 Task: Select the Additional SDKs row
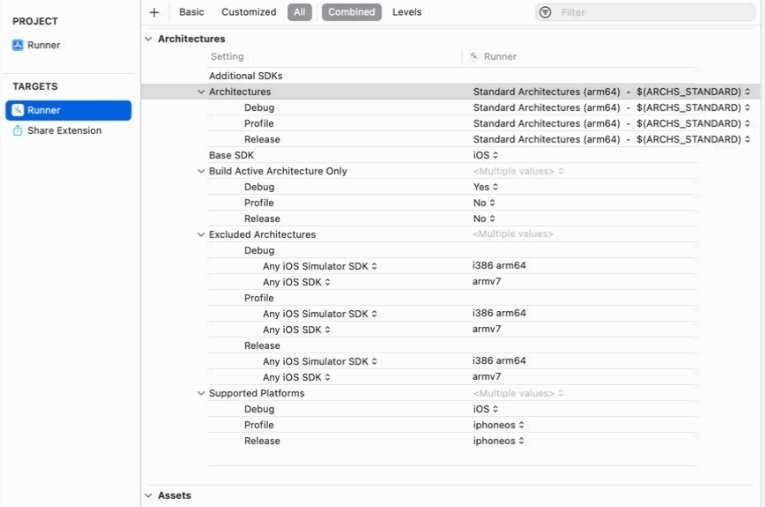point(451,76)
